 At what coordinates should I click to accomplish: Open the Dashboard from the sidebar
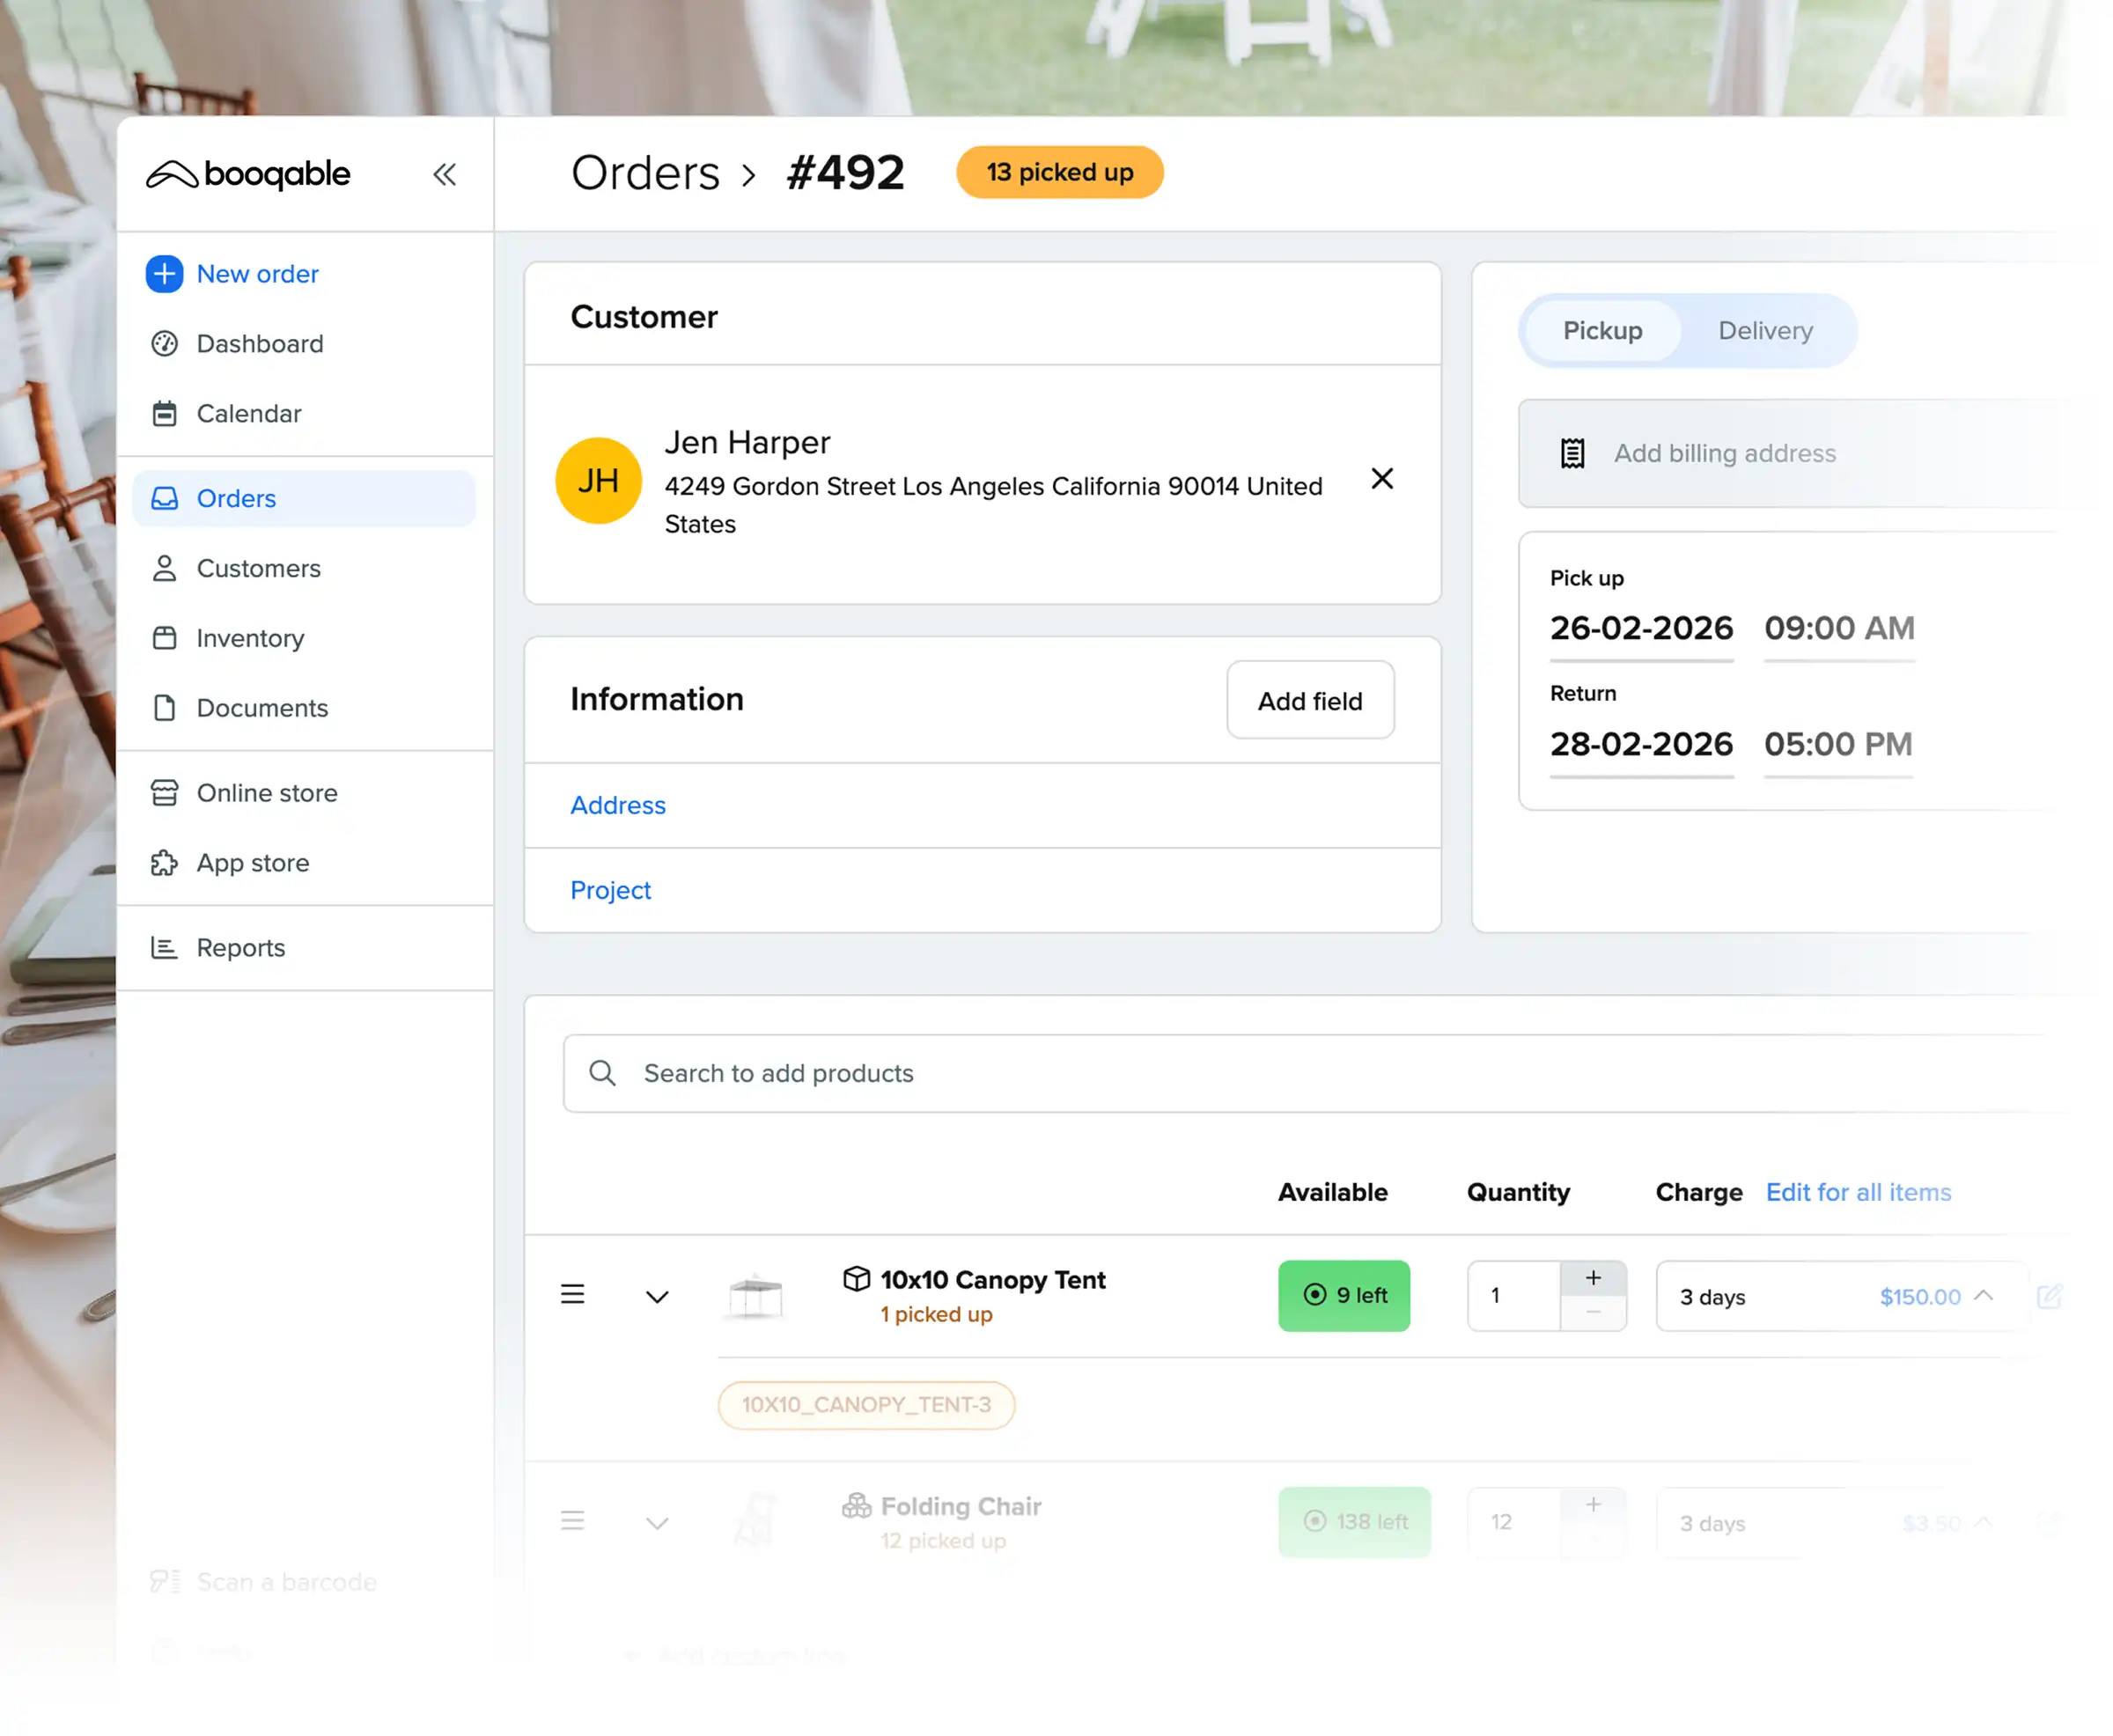[x=259, y=343]
